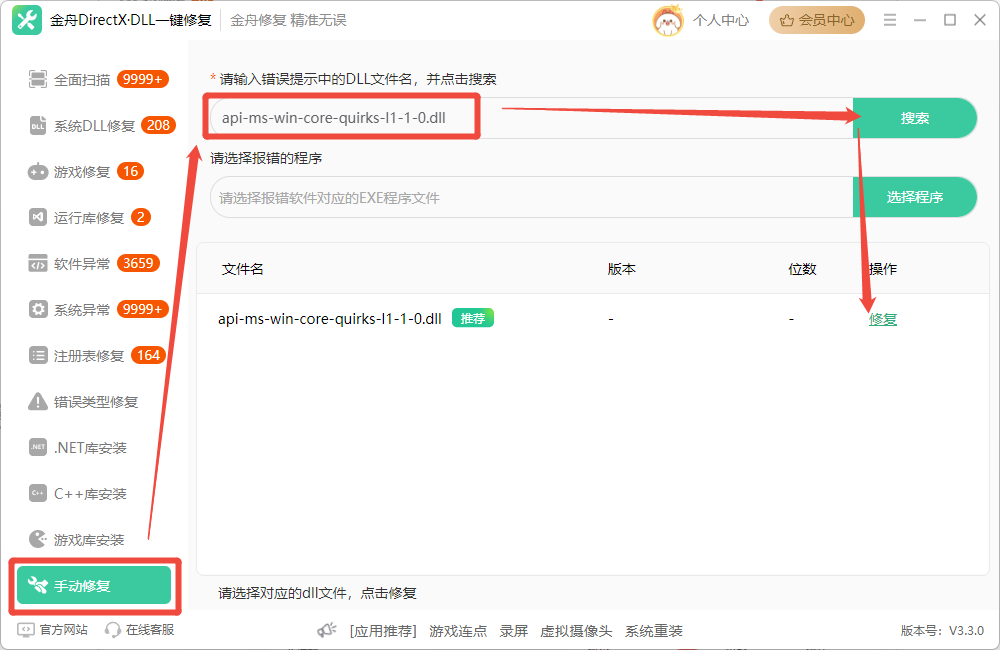The image size is (1000, 650).
Task: Click the green 搜索 button
Action: (x=915, y=118)
